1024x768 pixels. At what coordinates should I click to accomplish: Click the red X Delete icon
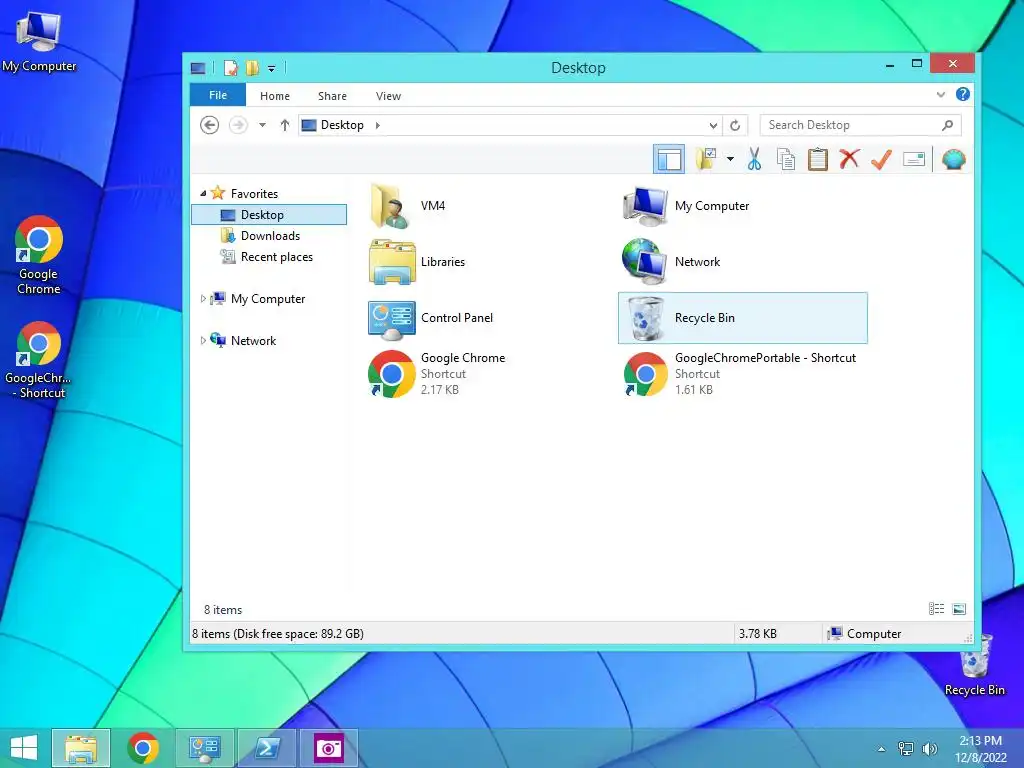coord(849,159)
